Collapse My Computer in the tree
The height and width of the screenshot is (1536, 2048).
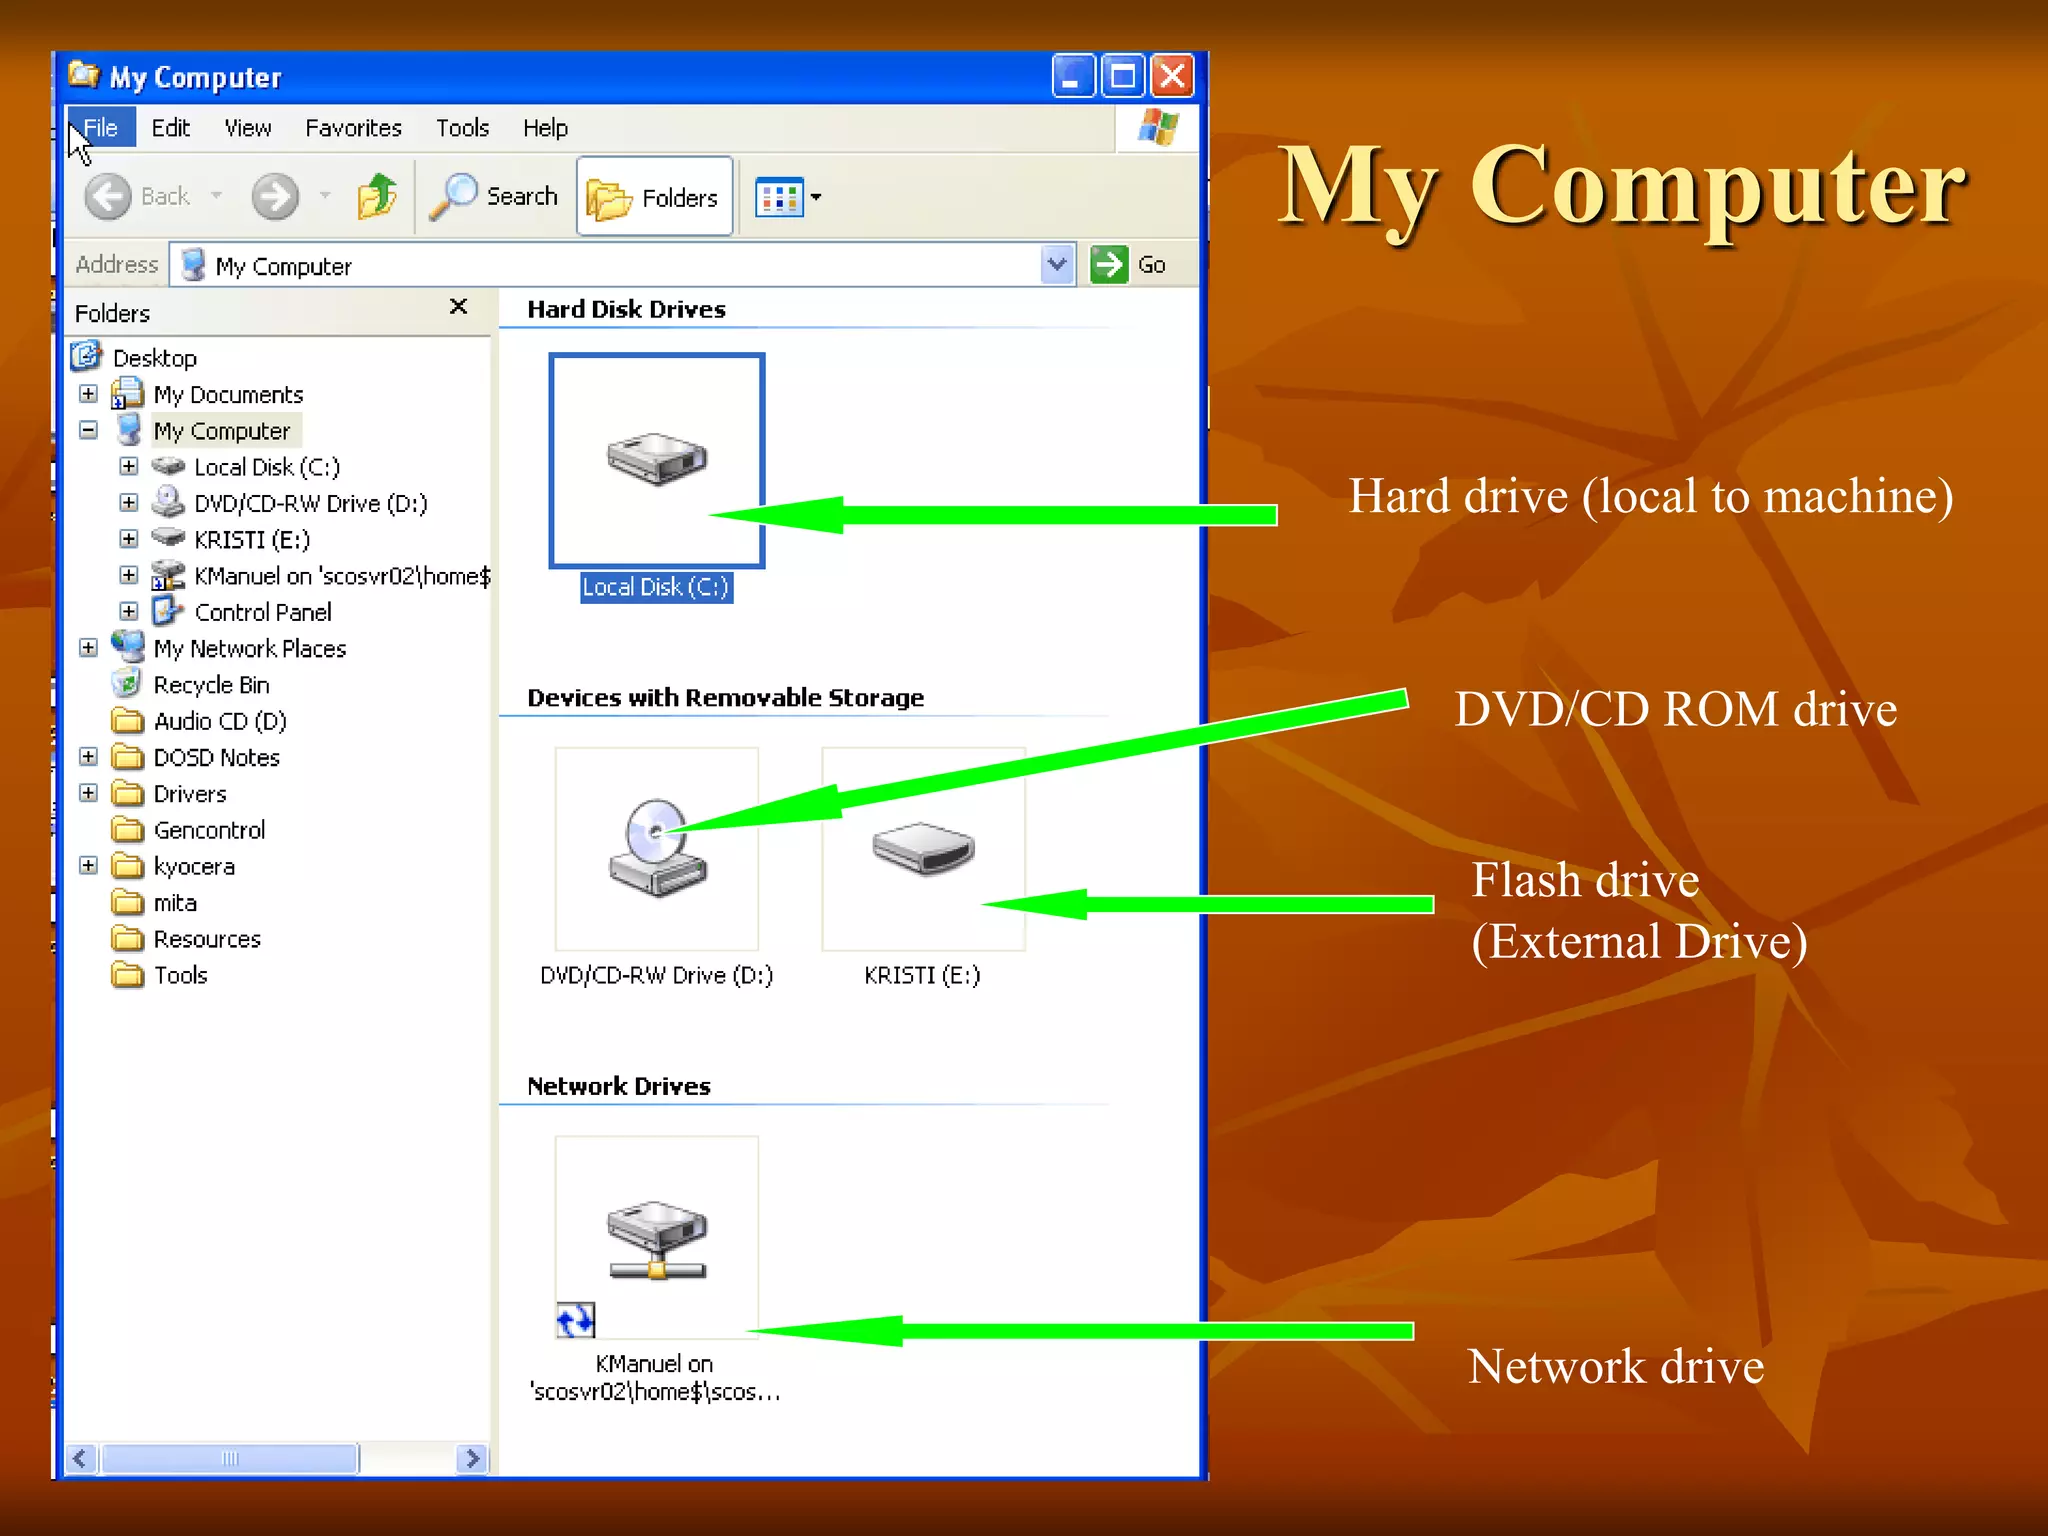click(x=89, y=430)
